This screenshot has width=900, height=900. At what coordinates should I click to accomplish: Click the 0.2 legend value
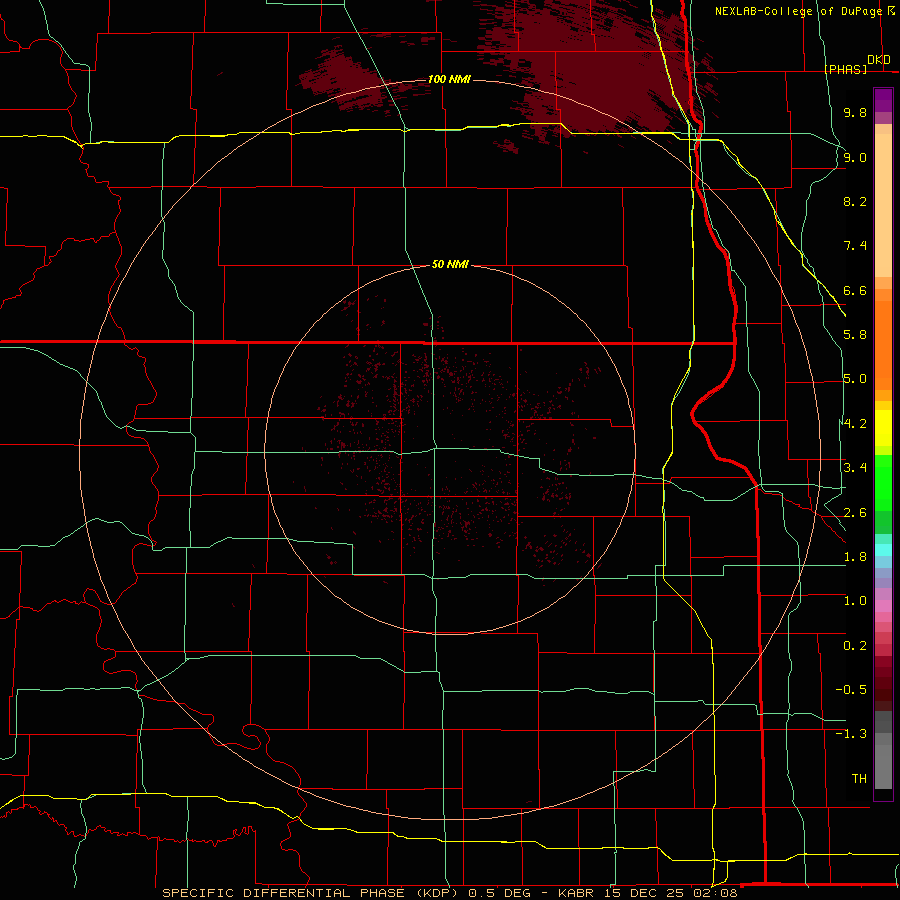point(855,646)
